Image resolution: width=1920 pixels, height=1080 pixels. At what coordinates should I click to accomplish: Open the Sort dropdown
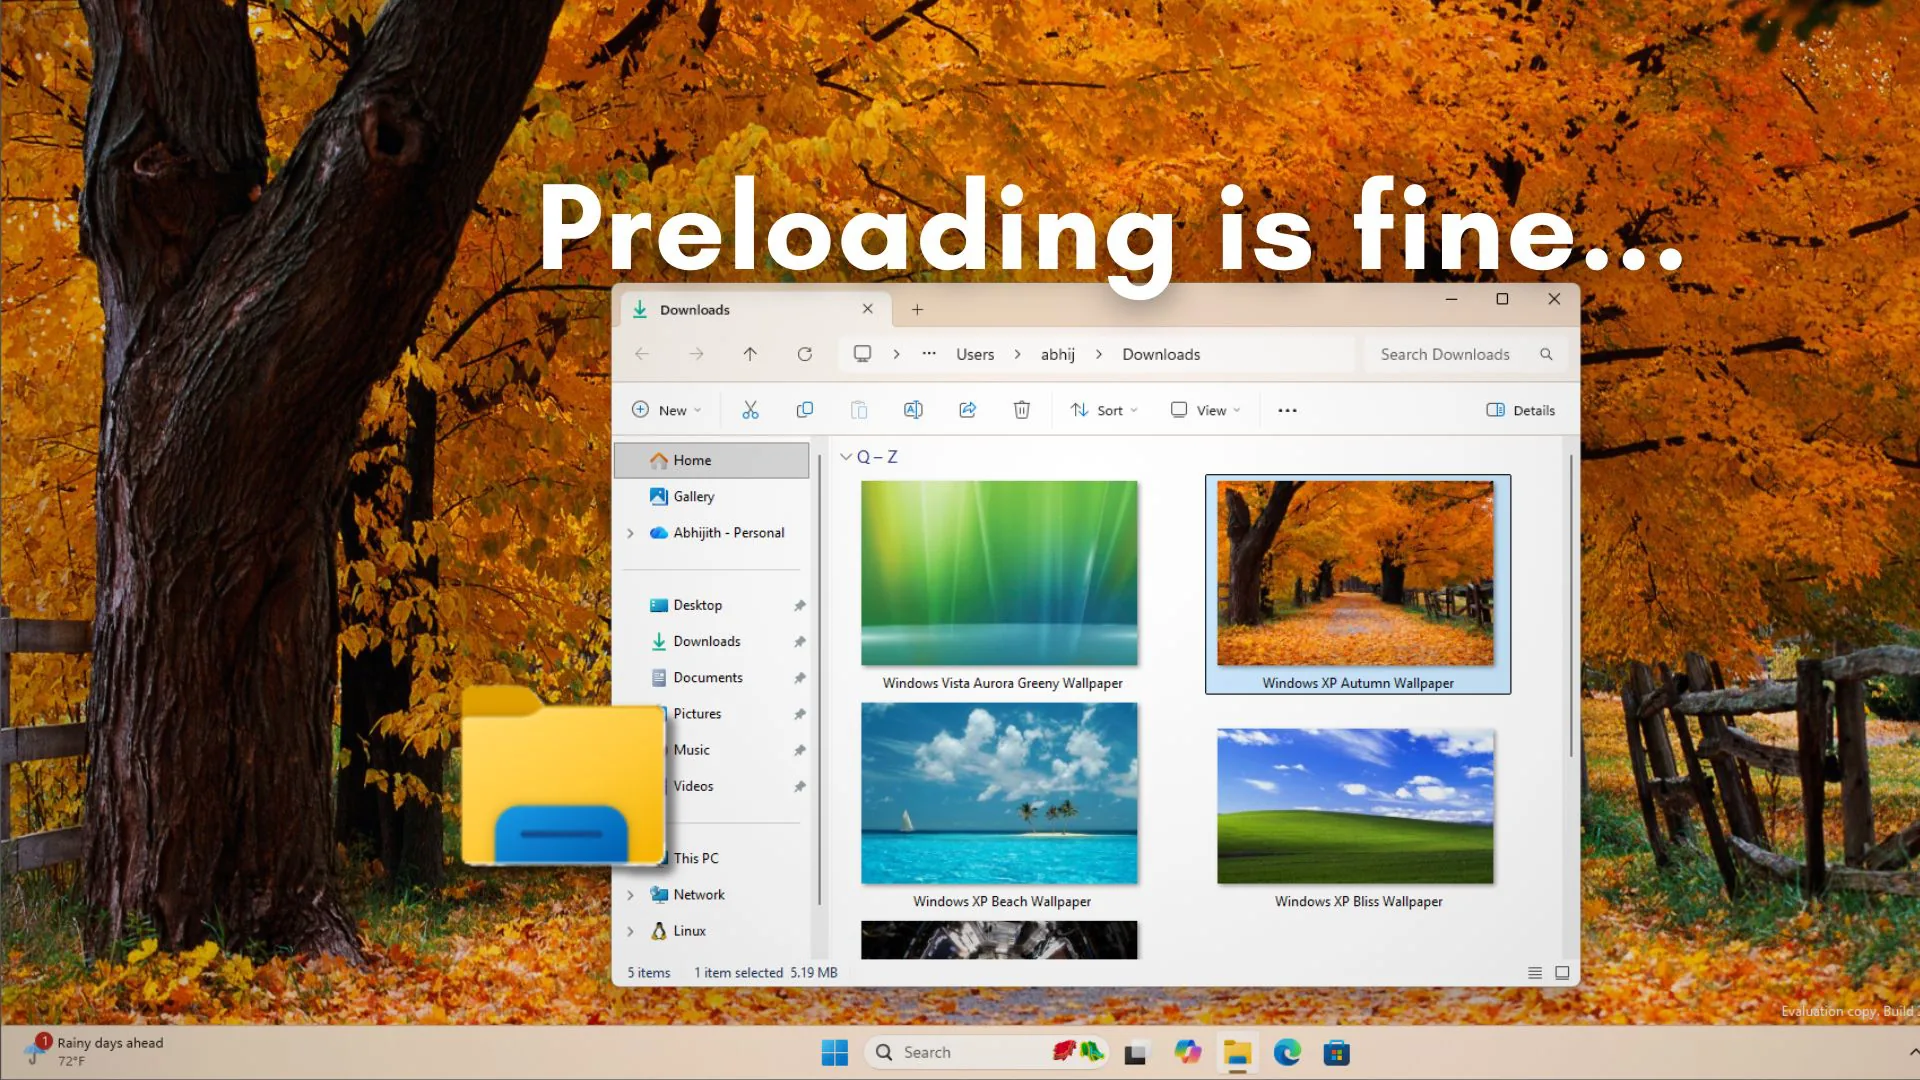click(1104, 410)
